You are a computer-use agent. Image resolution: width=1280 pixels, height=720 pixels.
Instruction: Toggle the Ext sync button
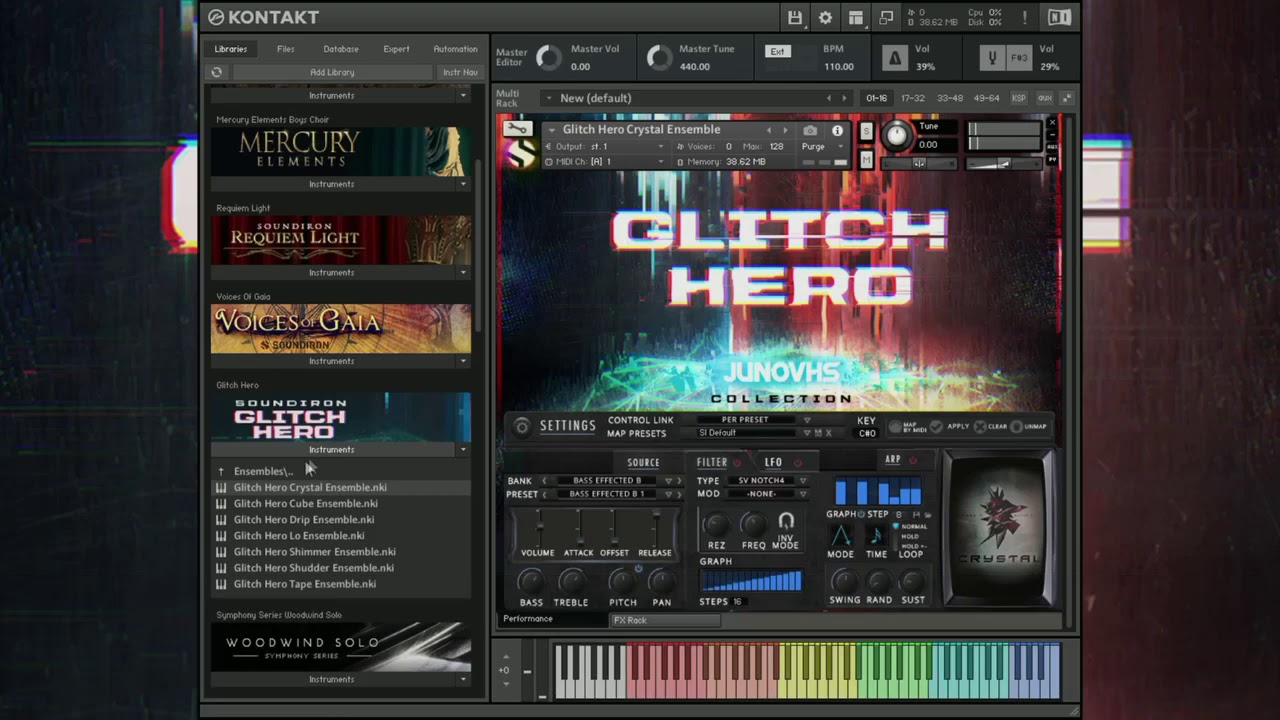coord(777,52)
